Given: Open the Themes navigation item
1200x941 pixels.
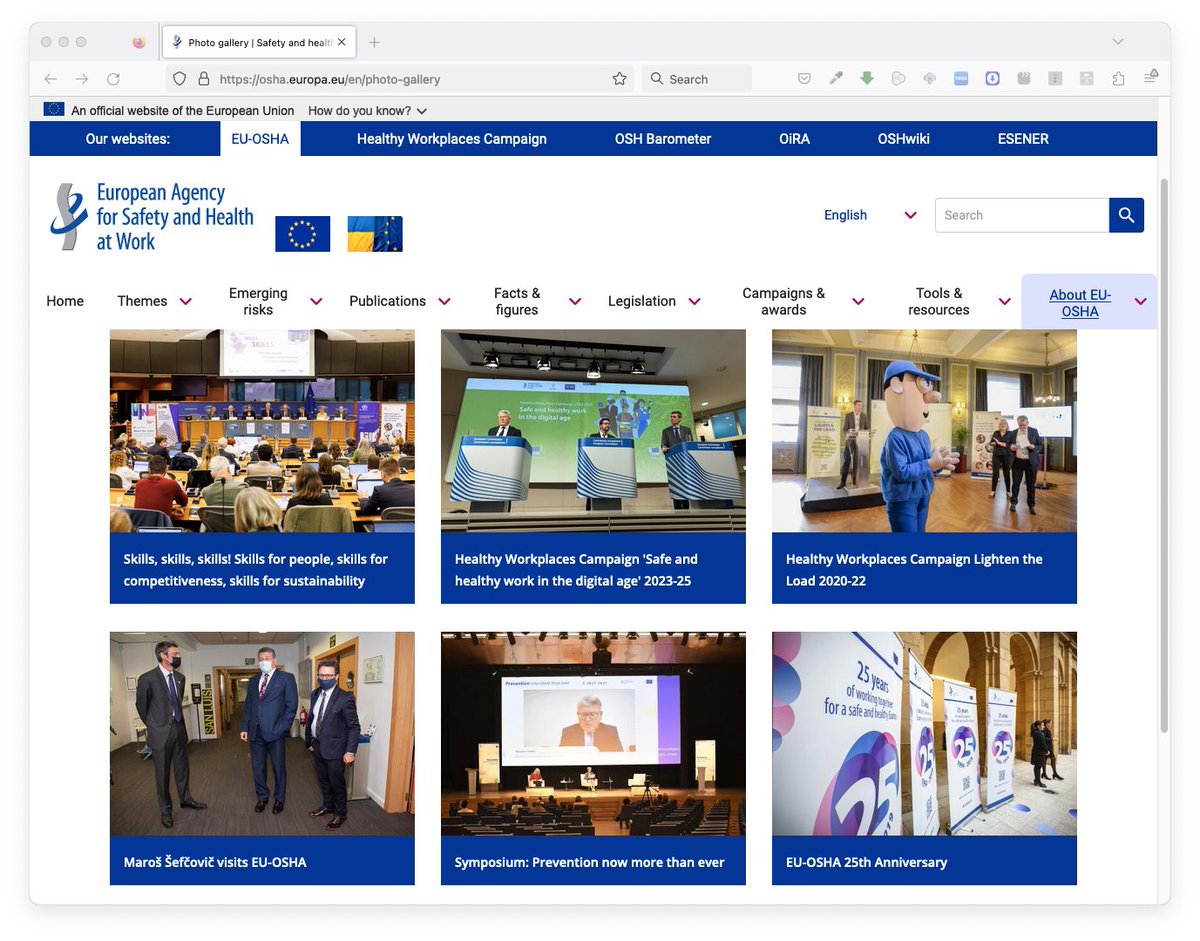Looking at the screenshot, I should (x=142, y=301).
